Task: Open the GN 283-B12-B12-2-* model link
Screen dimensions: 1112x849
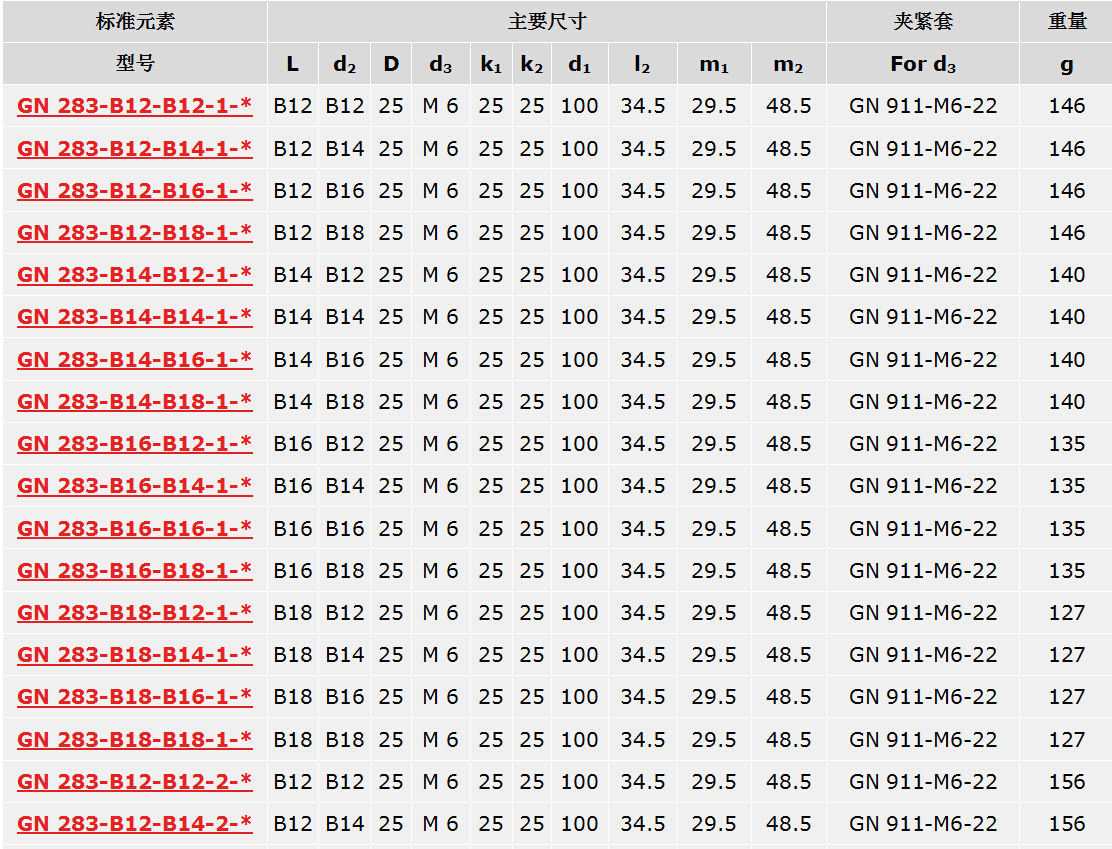Action: (x=134, y=781)
